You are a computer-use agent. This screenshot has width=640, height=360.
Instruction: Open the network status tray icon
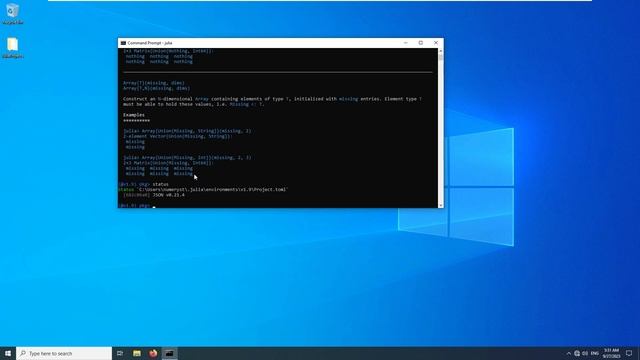pos(577,353)
